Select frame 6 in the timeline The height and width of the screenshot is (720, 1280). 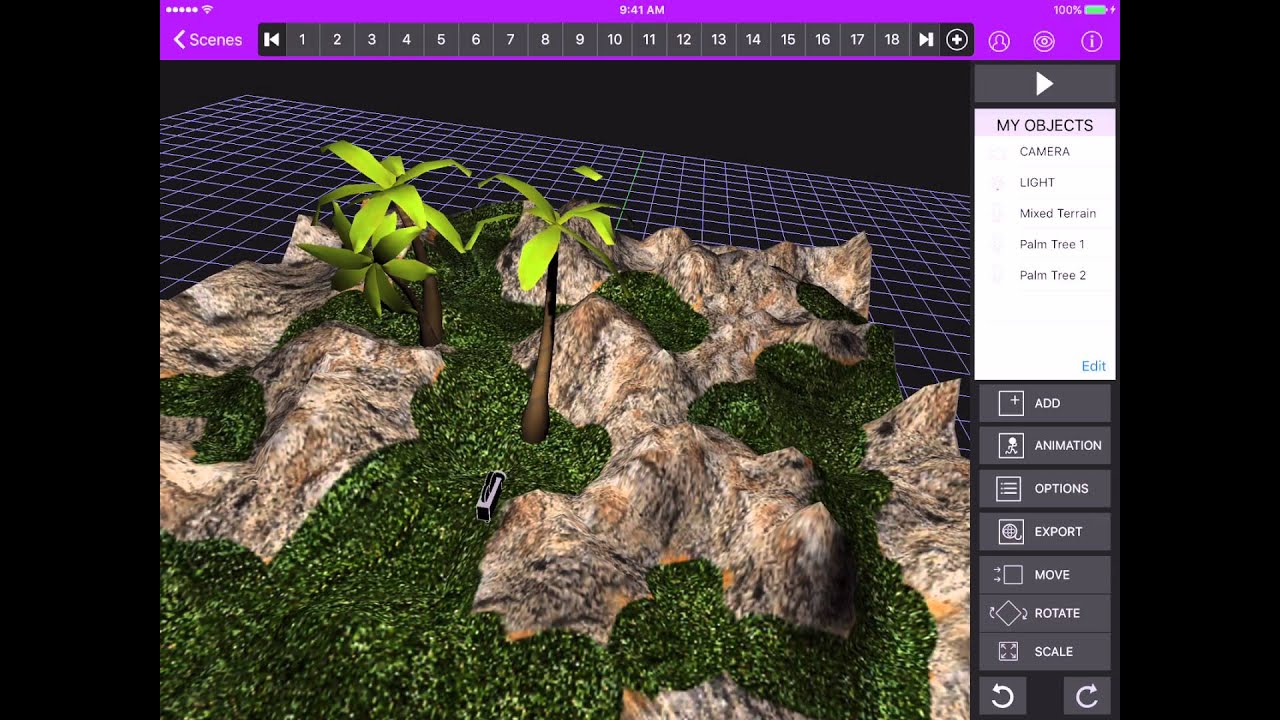tap(476, 39)
